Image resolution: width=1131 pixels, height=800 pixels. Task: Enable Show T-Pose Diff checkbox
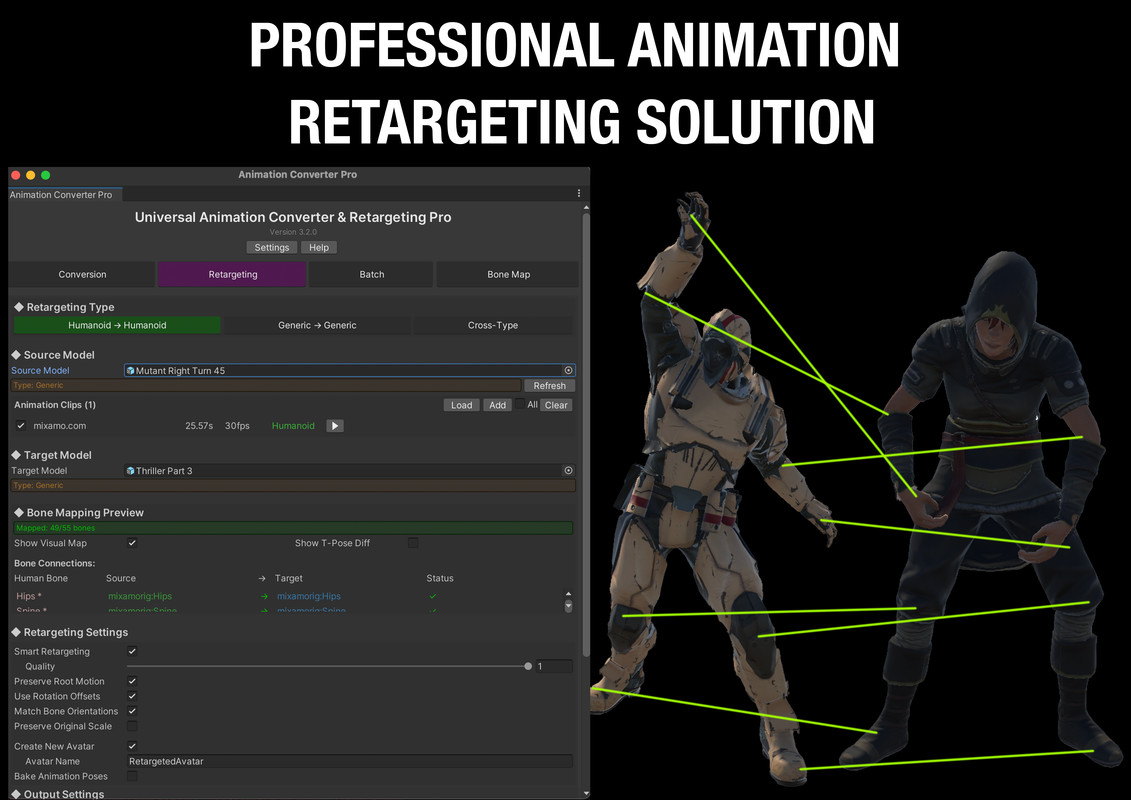click(x=413, y=542)
